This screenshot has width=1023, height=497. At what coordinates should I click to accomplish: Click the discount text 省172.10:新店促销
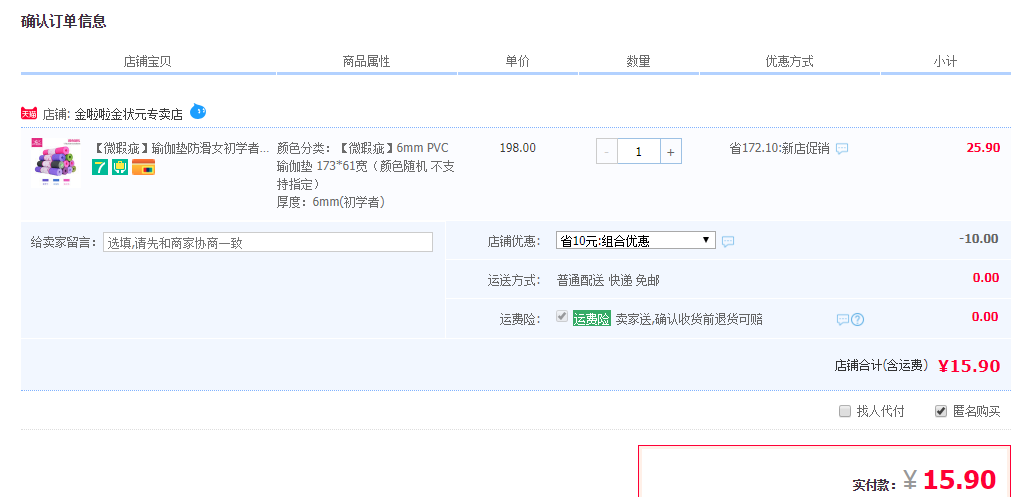779,148
